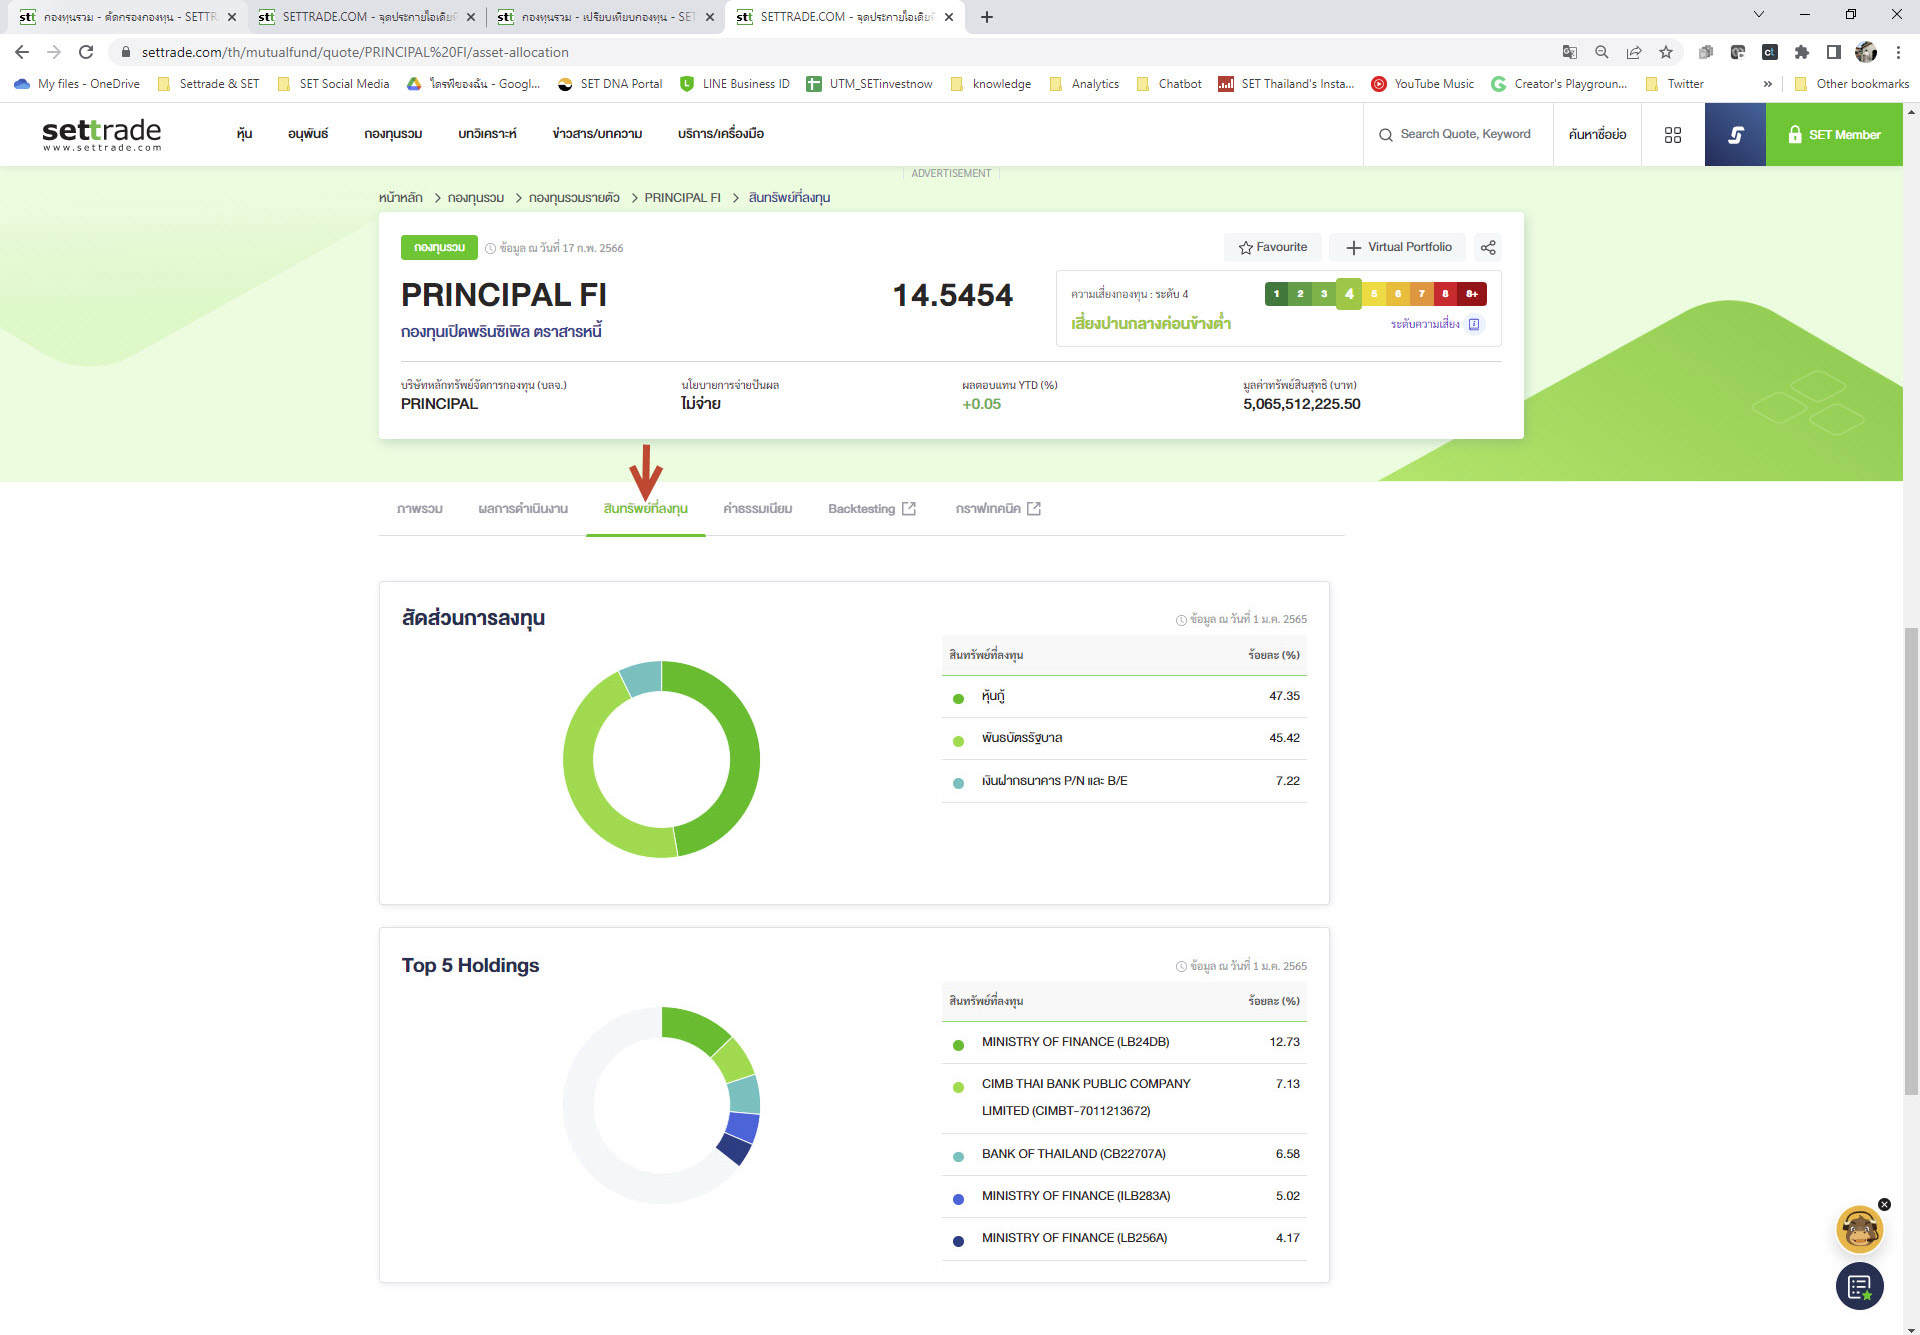Open the browser tab search dropdown
1920x1335 pixels.
(1758, 15)
